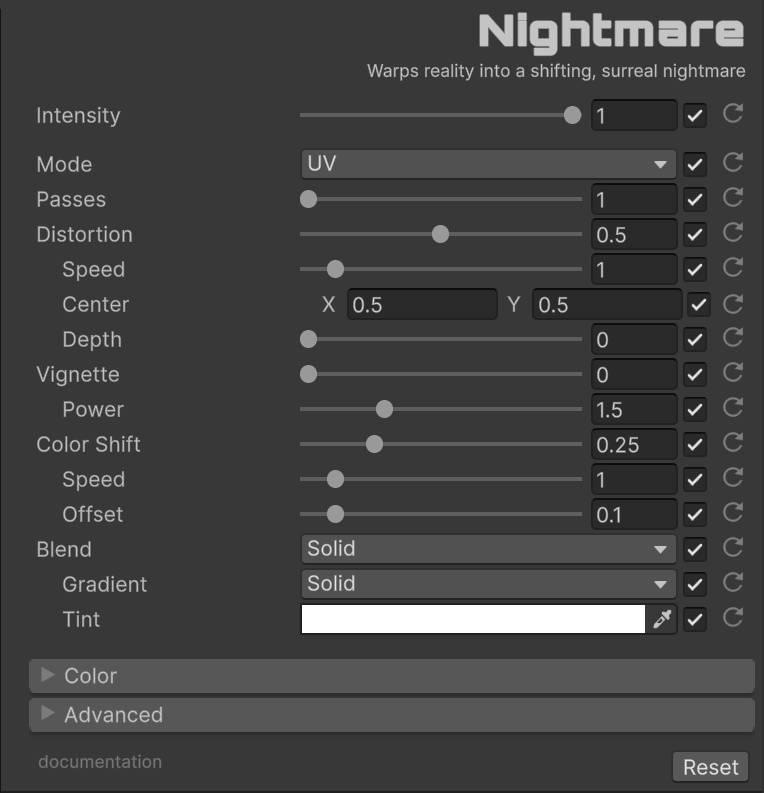Viewport: 764px width, 793px height.
Task: Click the Reset button
Action: point(710,767)
